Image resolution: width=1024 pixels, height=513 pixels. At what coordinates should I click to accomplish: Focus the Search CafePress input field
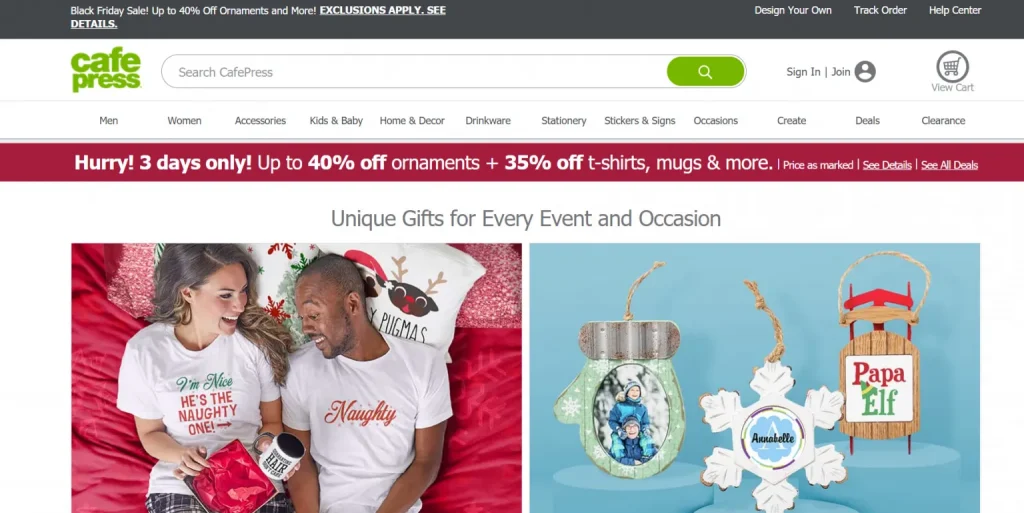click(x=414, y=72)
